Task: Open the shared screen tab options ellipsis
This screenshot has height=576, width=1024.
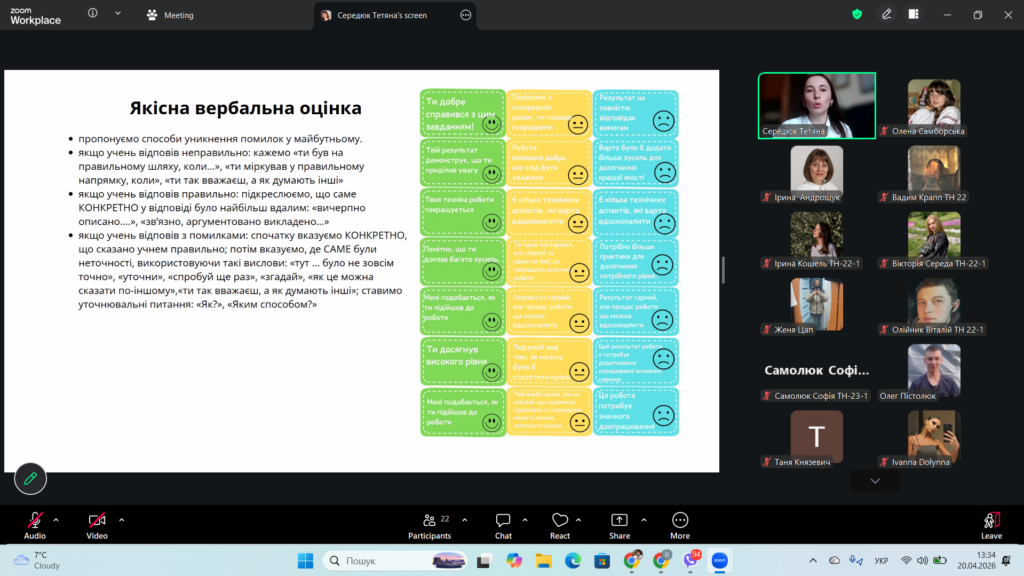Action: (465, 16)
